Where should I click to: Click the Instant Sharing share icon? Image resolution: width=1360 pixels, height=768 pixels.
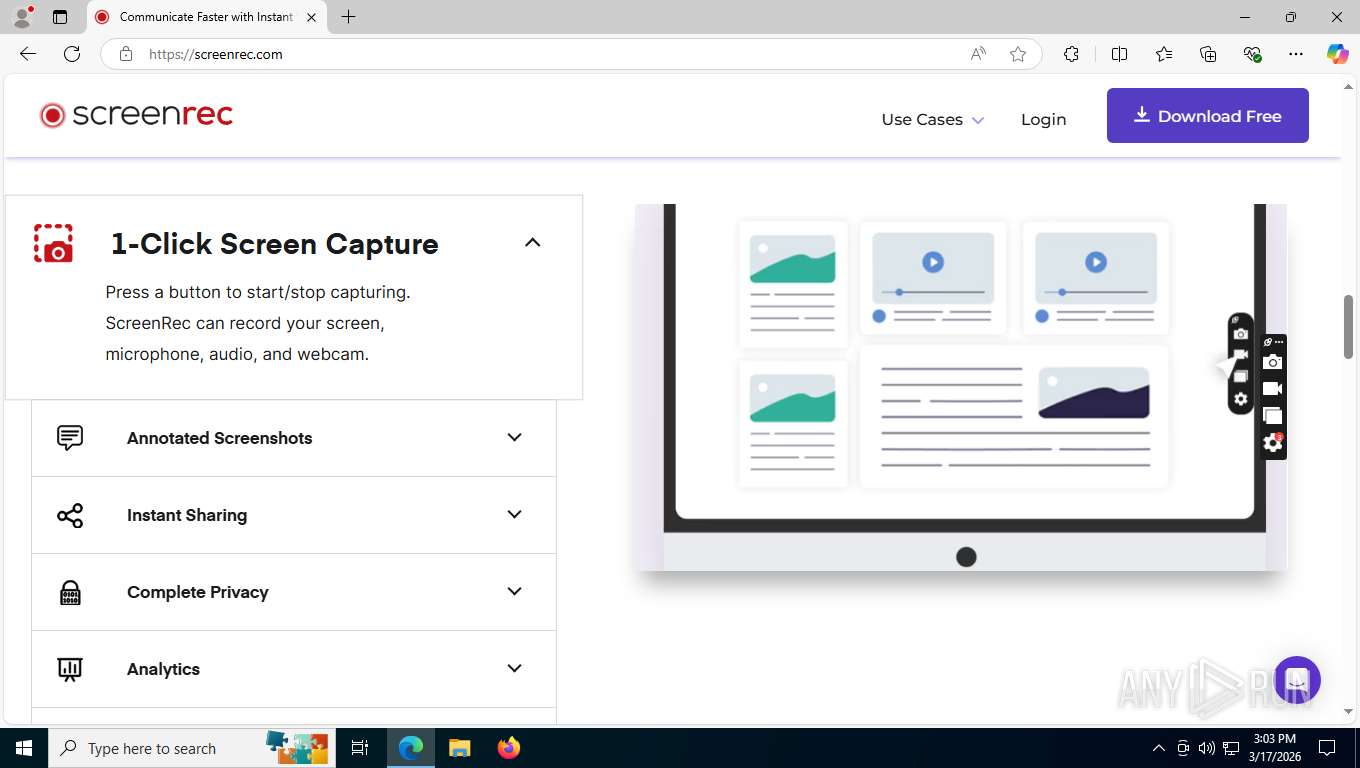[x=70, y=515]
